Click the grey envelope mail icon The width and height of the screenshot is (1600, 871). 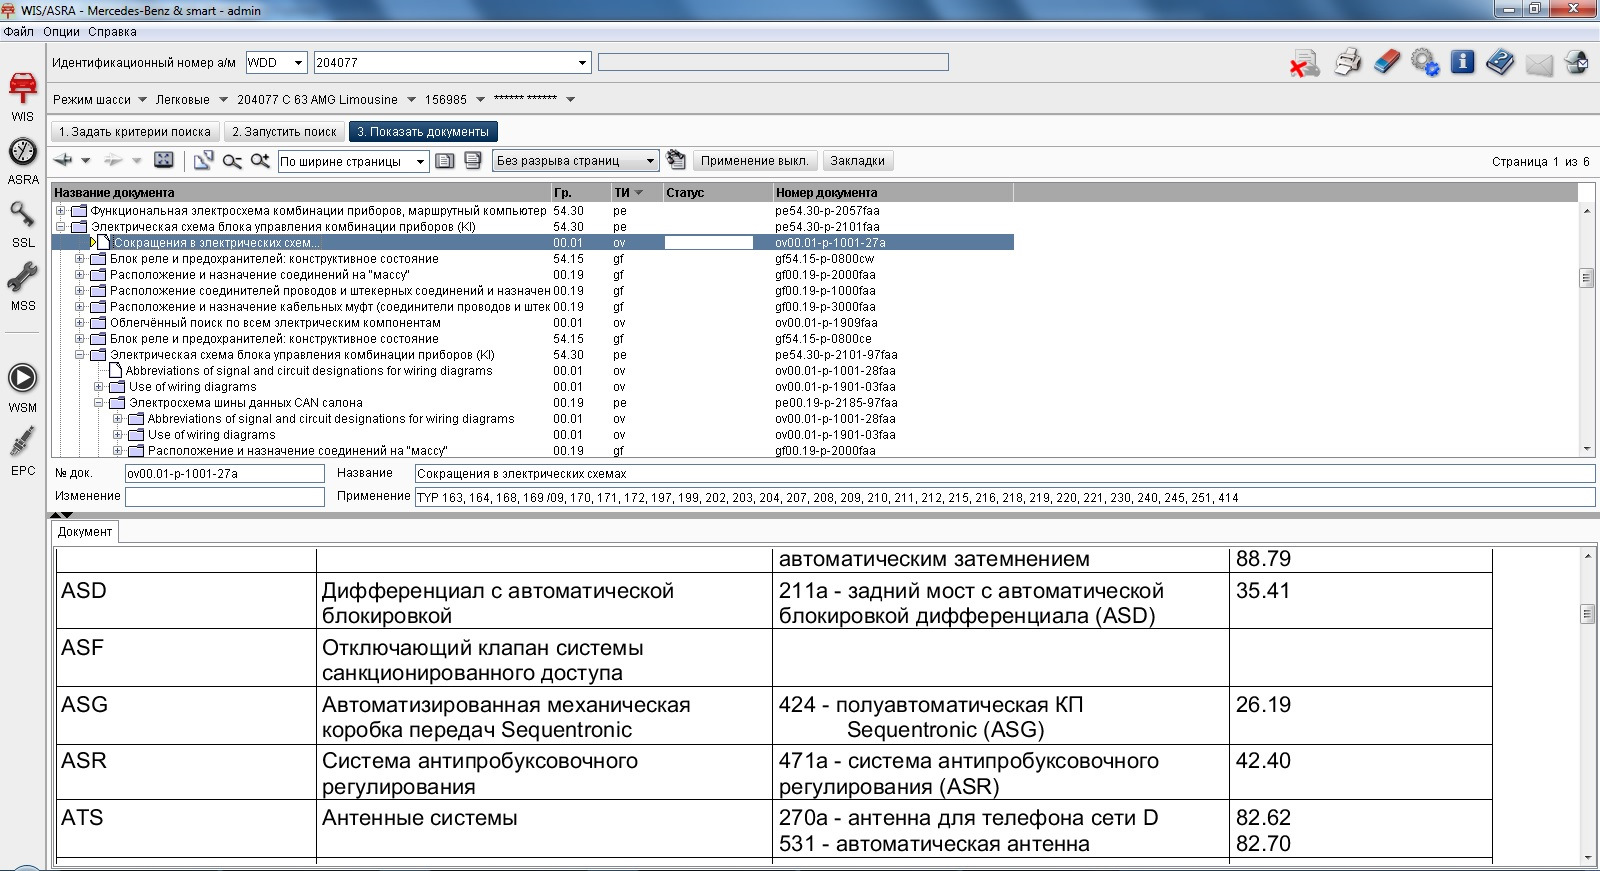[x=1540, y=65]
